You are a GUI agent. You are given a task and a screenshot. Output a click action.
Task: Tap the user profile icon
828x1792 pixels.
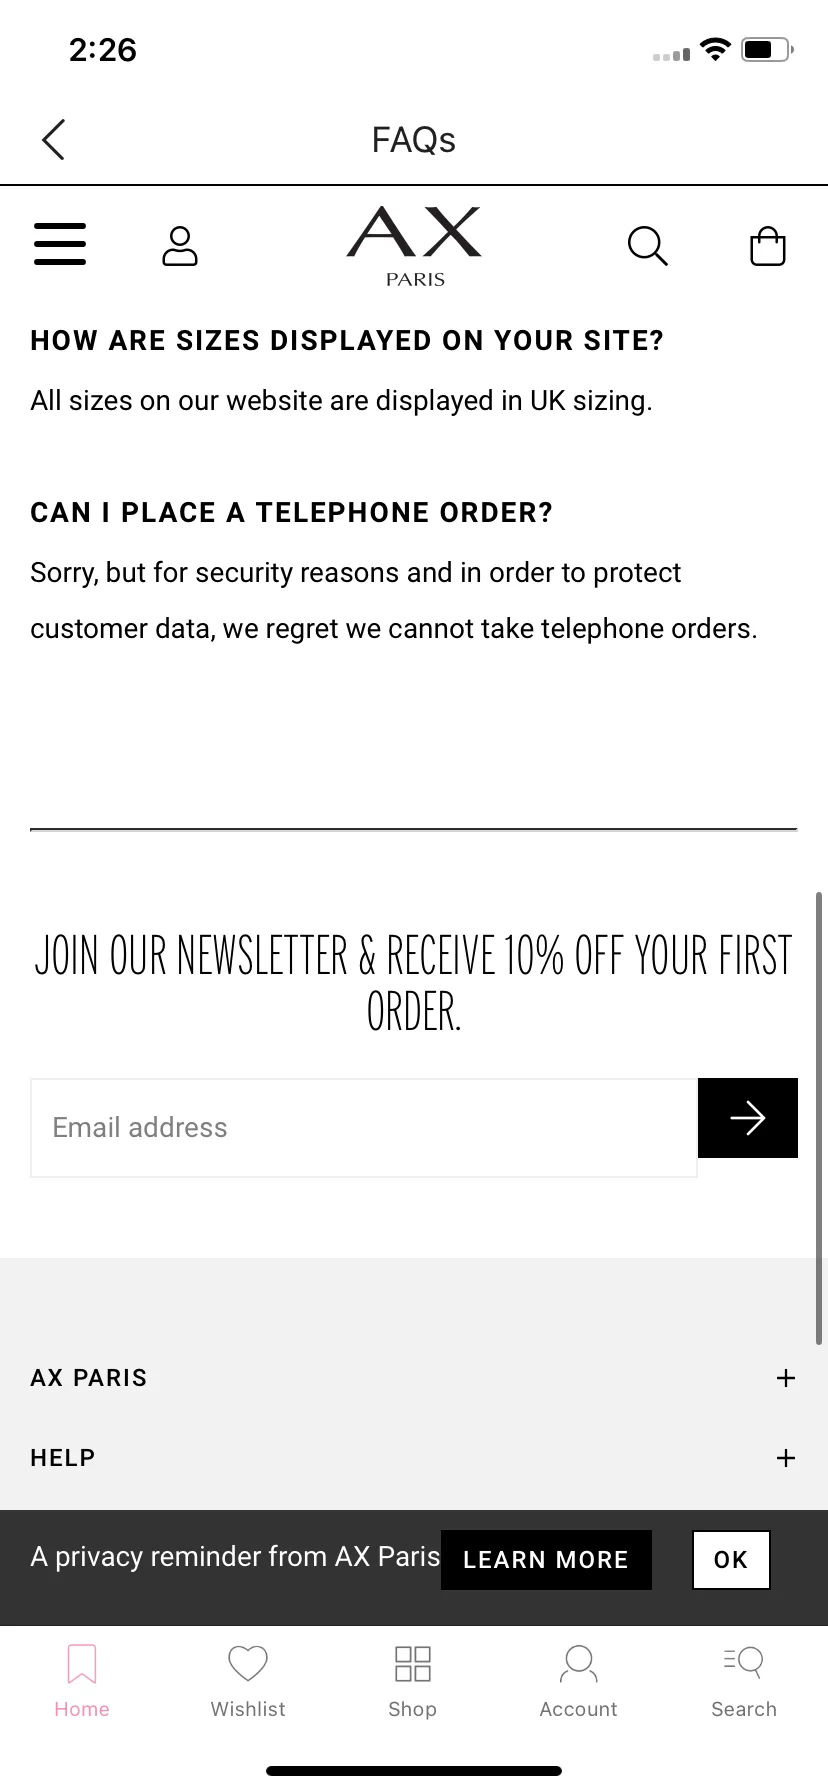pyautogui.click(x=180, y=246)
